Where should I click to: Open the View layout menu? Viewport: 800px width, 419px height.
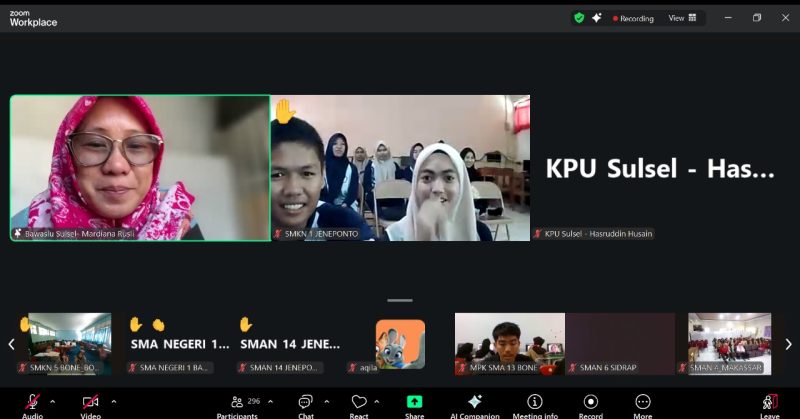(x=682, y=18)
